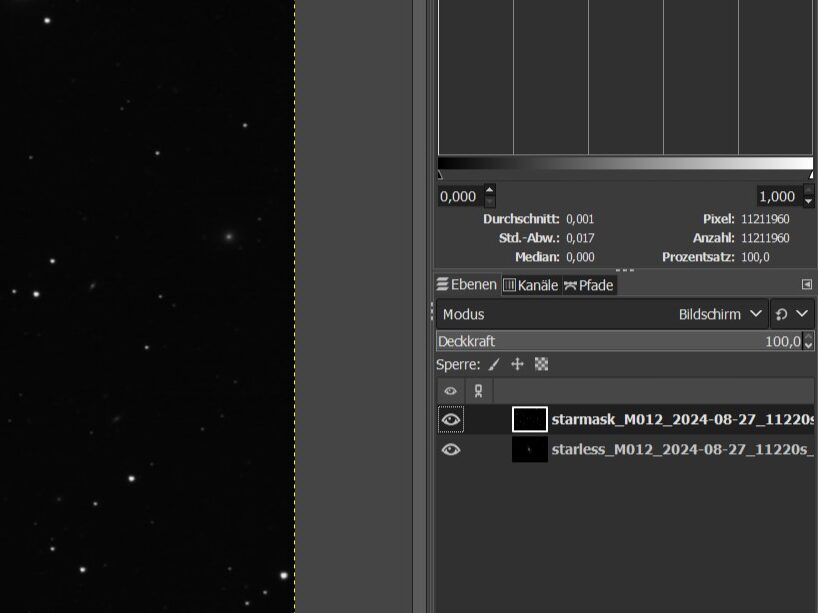This screenshot has height=613, width=818.
Task: Click the histogram graph area
Action: click(625, 77)
